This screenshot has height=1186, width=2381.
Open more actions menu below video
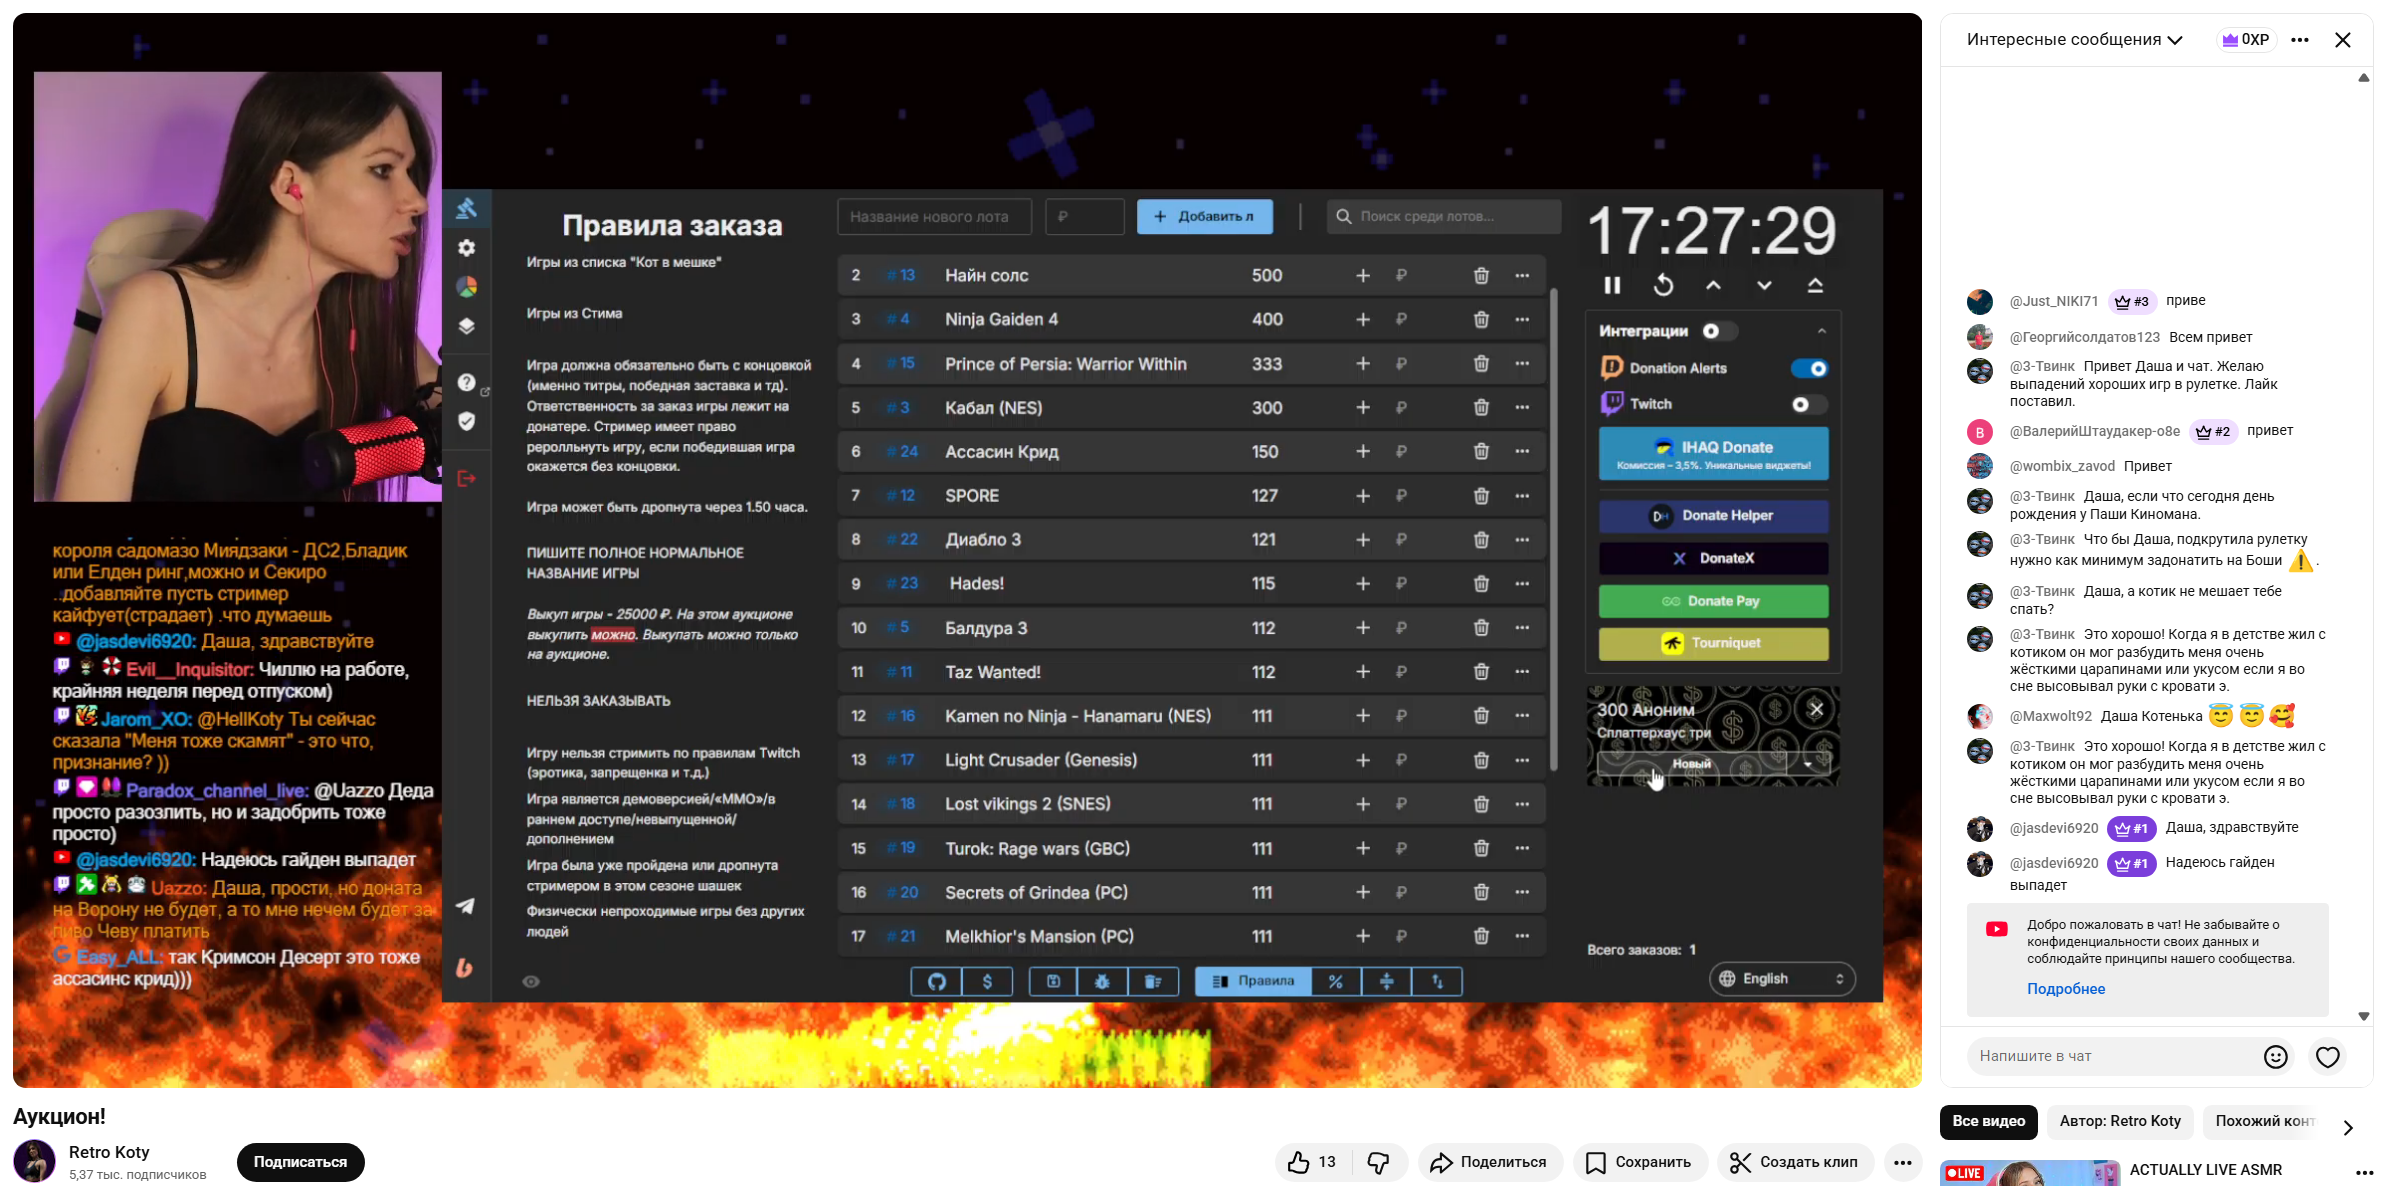click(1902, 1162)
